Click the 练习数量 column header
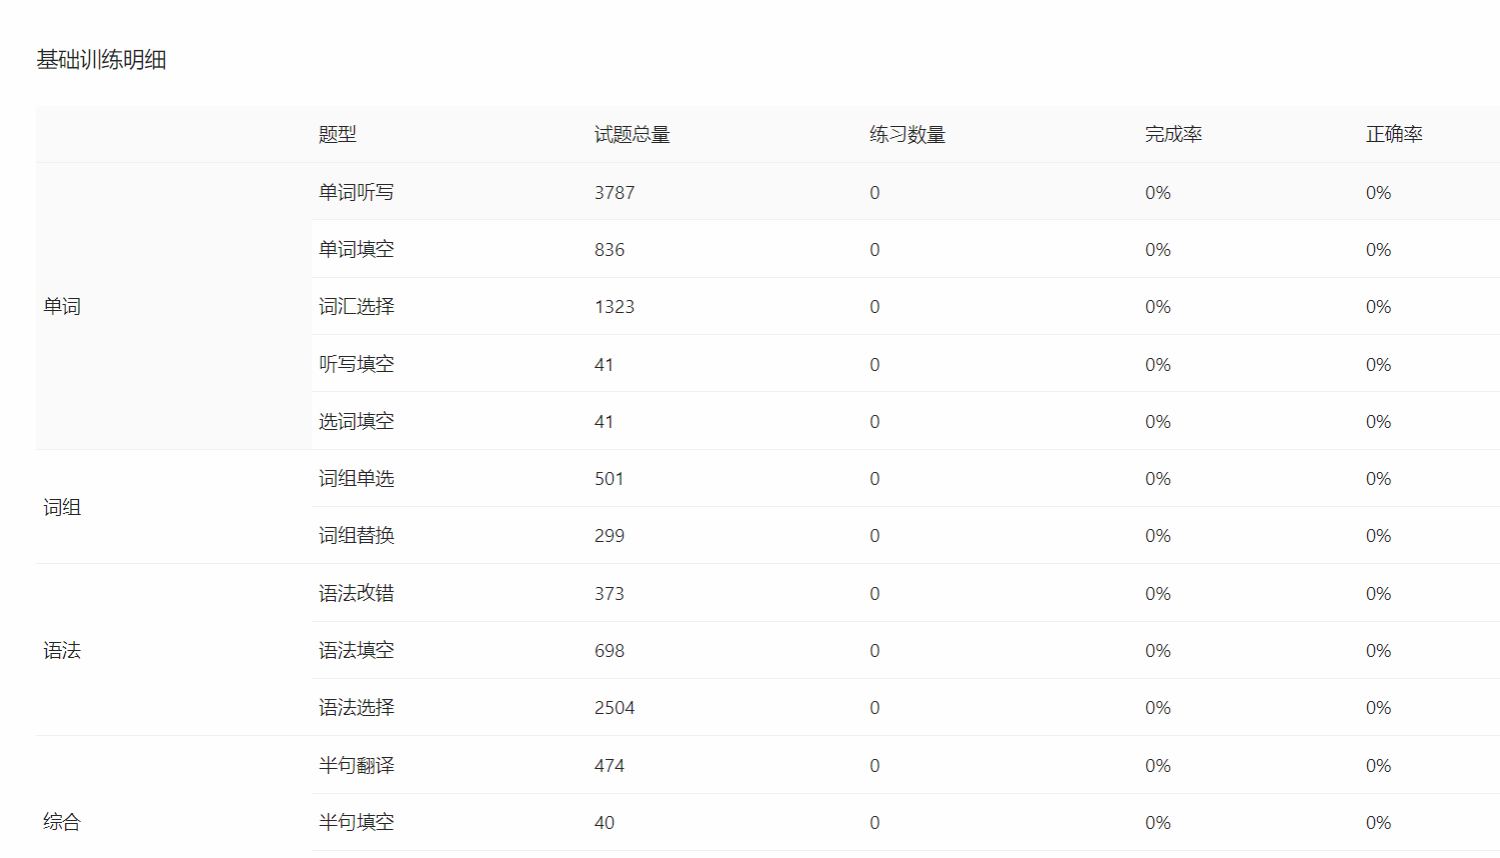This screenshot has width=1500, height=858. click(907, 134)
